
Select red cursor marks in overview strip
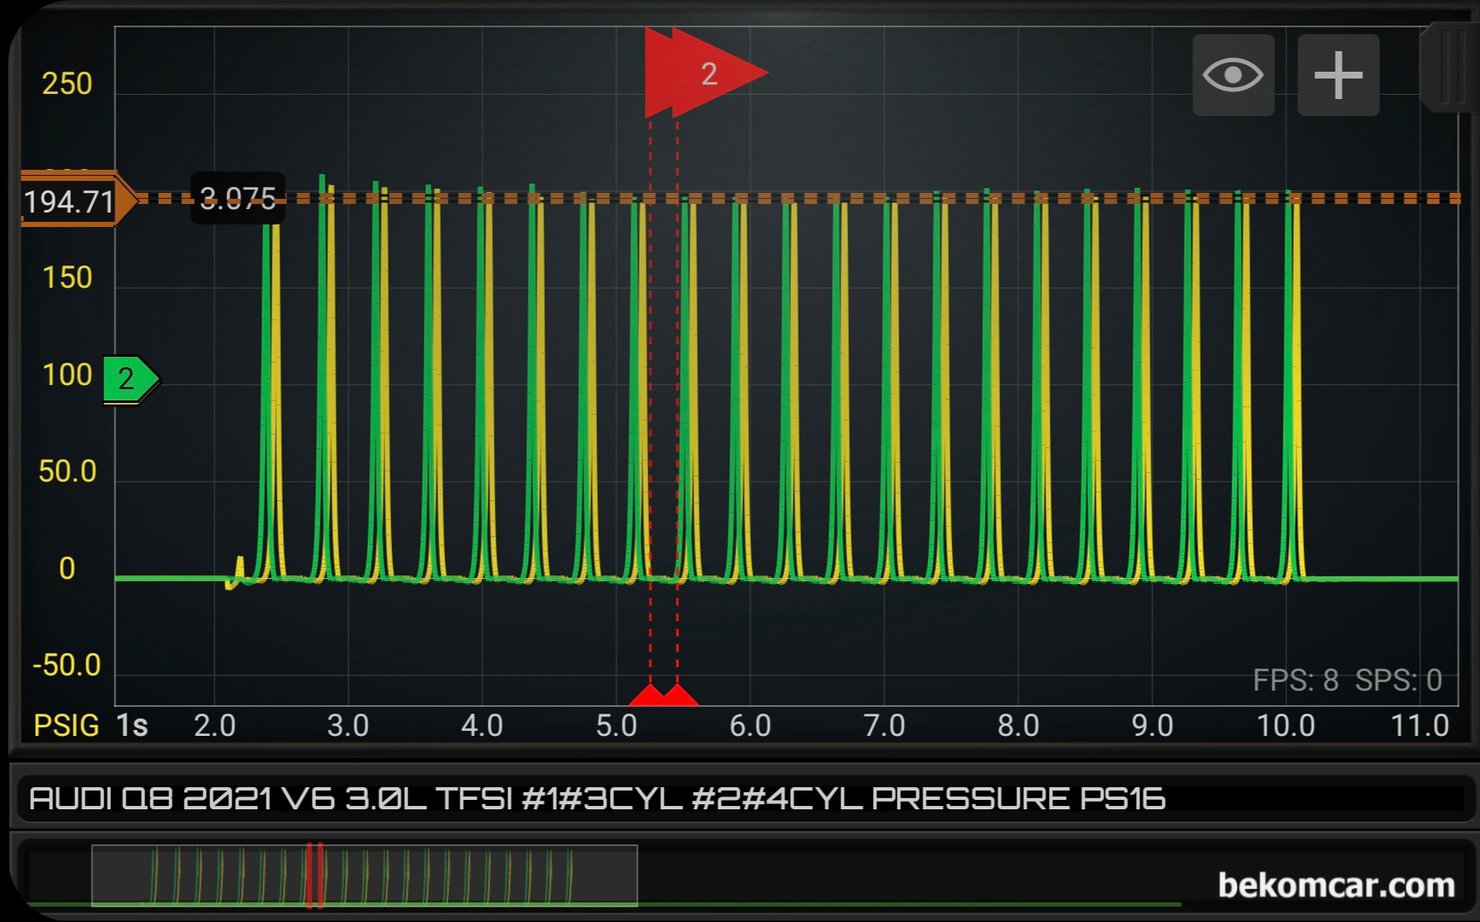click(x=315, y=876)
